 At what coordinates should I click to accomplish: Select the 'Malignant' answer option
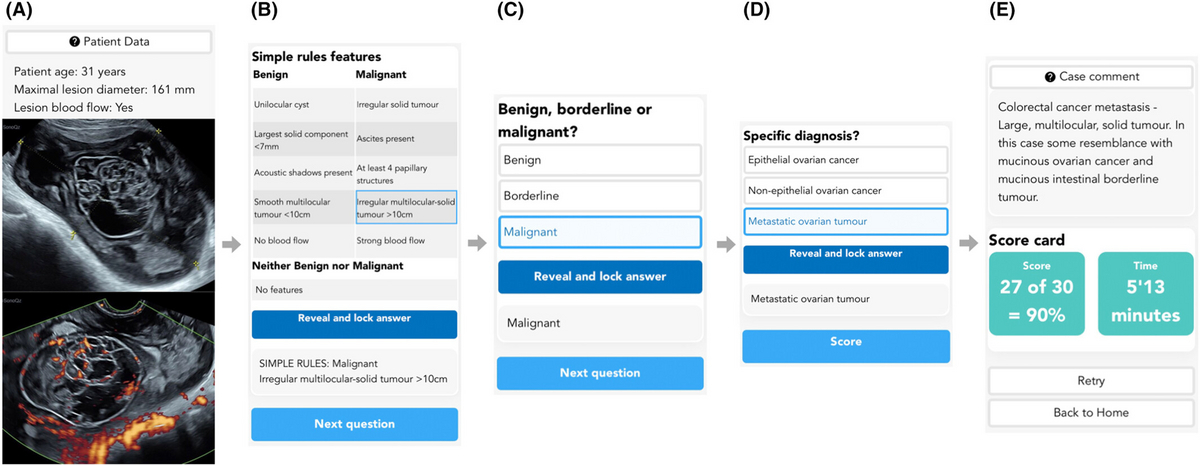[x=600, y=232]
